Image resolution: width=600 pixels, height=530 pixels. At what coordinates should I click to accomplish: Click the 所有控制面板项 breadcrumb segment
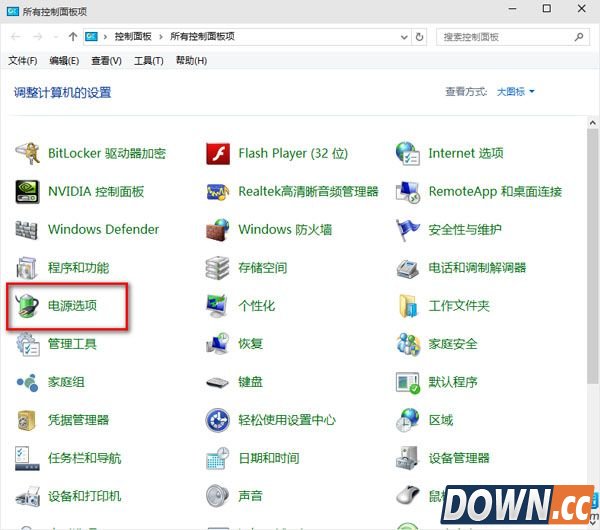click(x=202, y=37)
